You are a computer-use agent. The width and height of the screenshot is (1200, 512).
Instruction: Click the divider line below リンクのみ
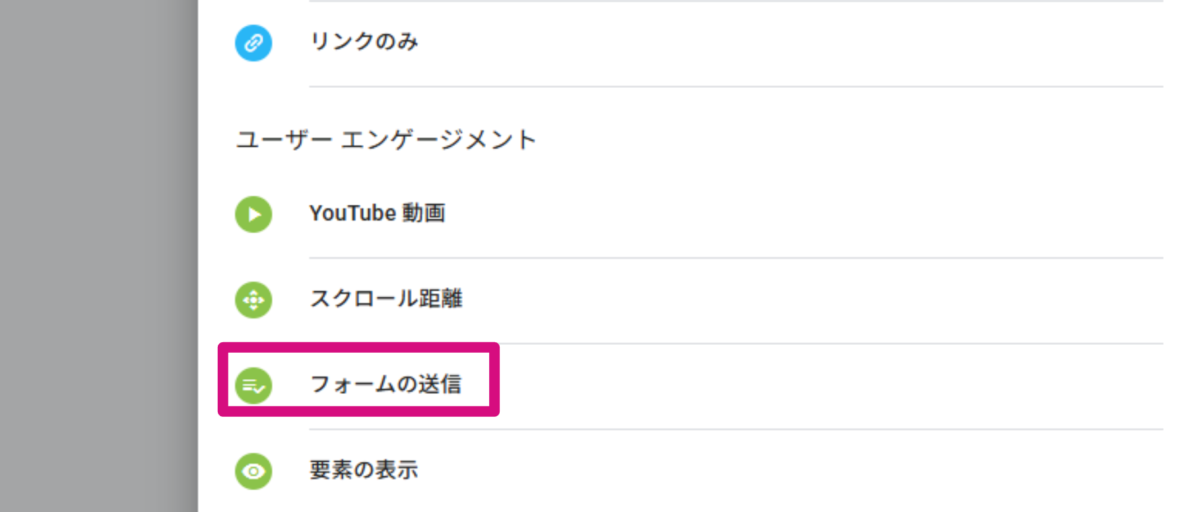pyautogui.click(x=736, y=87)
